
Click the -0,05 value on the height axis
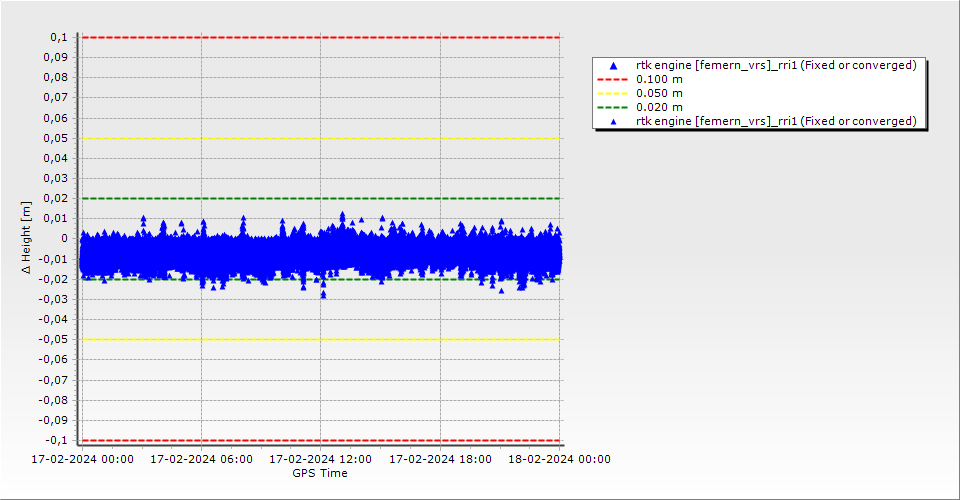pyautogui.click(x=53, y=339)
